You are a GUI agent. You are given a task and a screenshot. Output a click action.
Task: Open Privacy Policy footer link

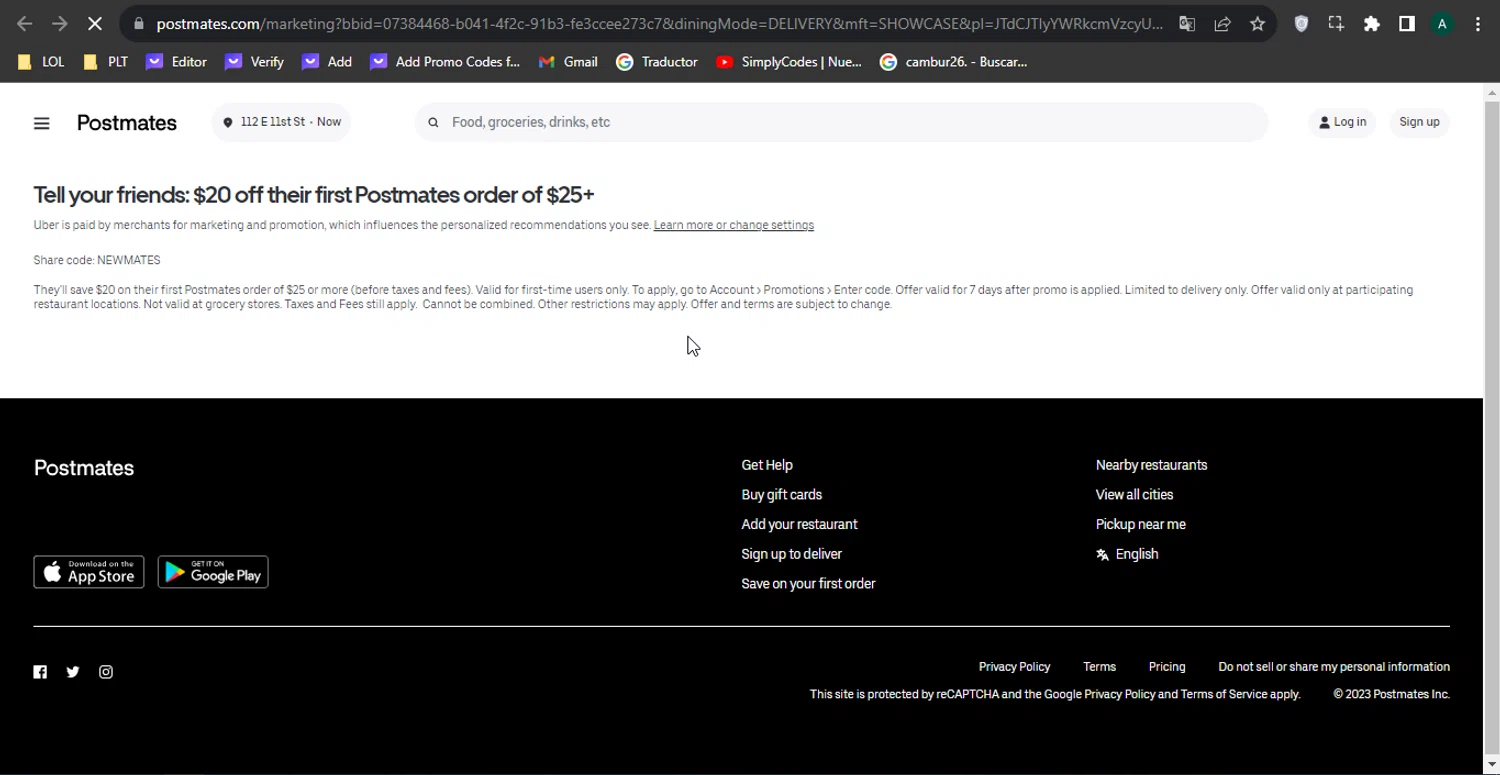(1014, 667)
